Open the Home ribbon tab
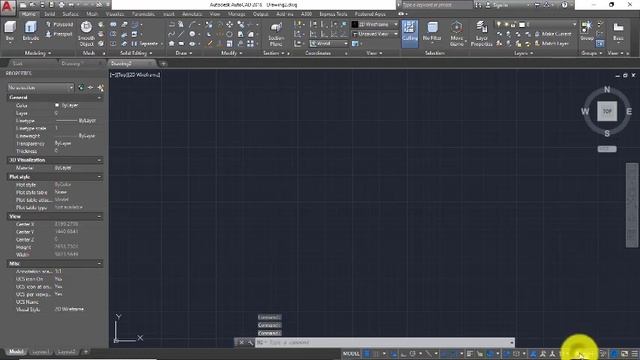 [28, 14]
